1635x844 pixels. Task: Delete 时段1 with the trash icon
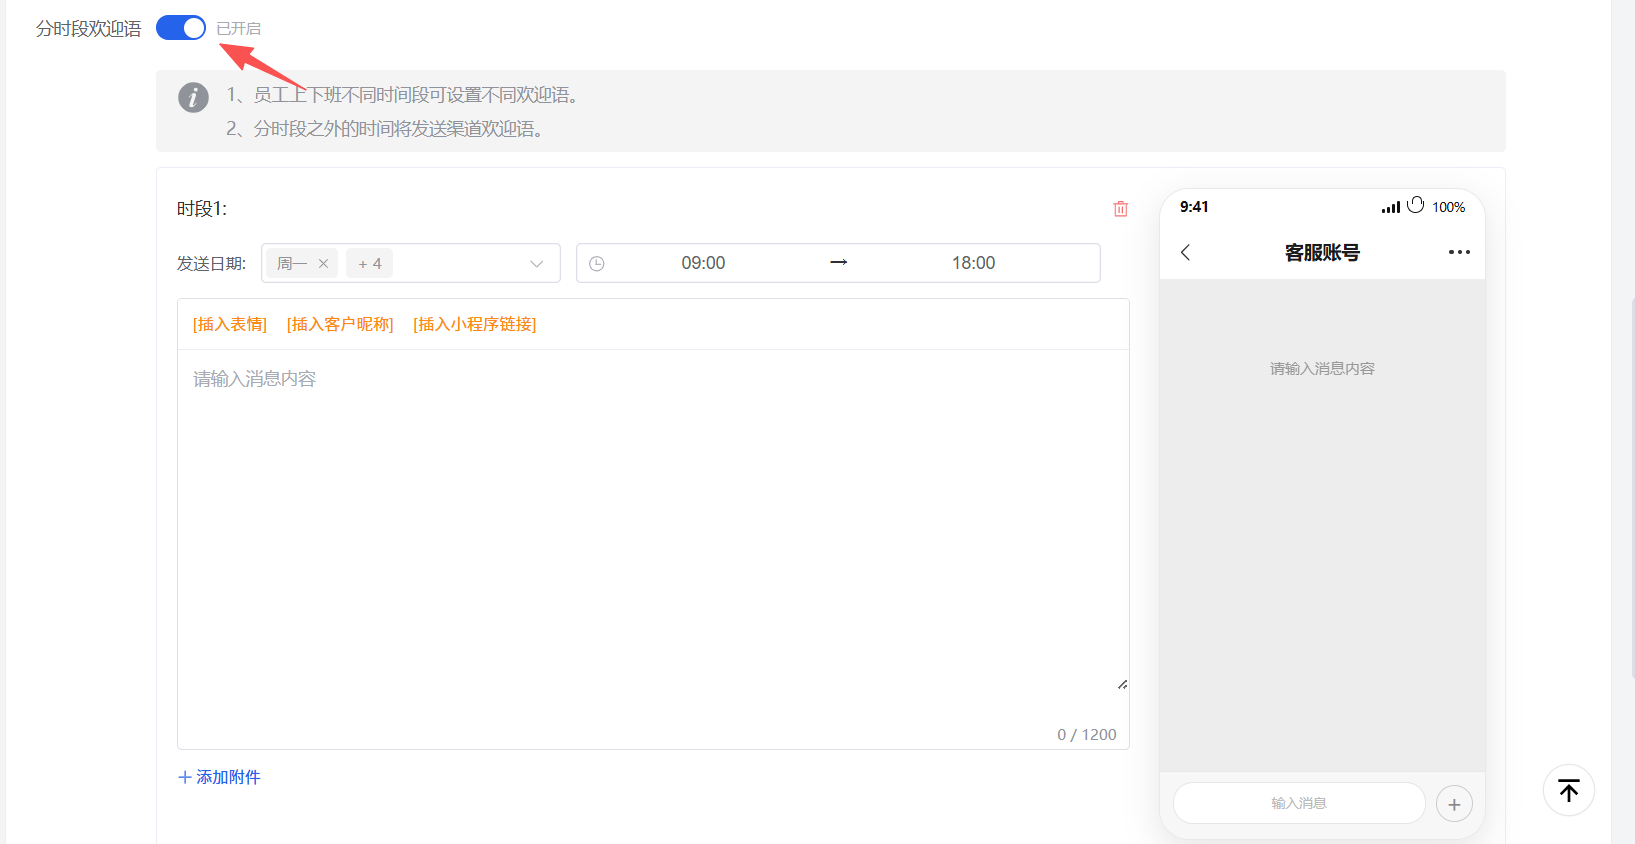[1121, 208]
